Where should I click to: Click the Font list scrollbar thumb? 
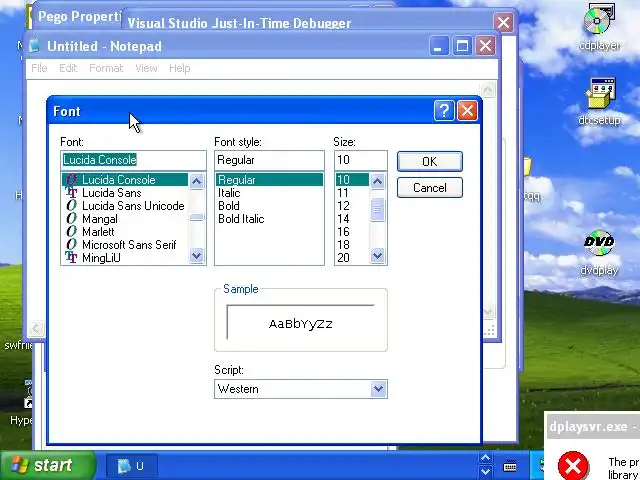(x=197, y=218)
